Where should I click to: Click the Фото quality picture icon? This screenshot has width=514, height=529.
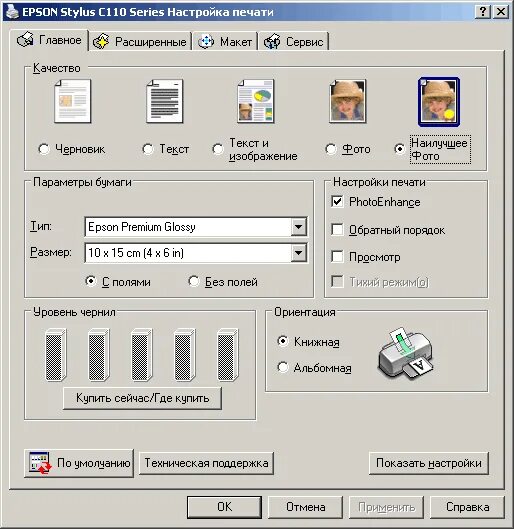347,101
